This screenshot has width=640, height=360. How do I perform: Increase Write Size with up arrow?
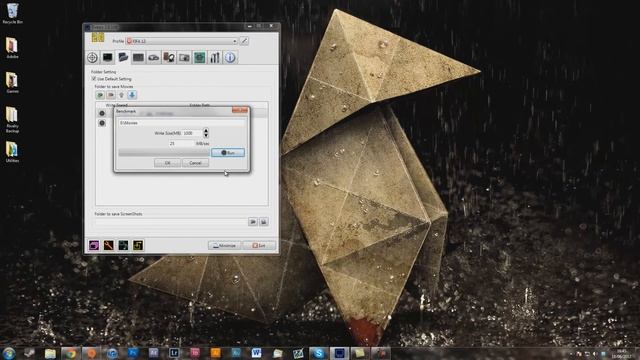(x=206, y=131)
